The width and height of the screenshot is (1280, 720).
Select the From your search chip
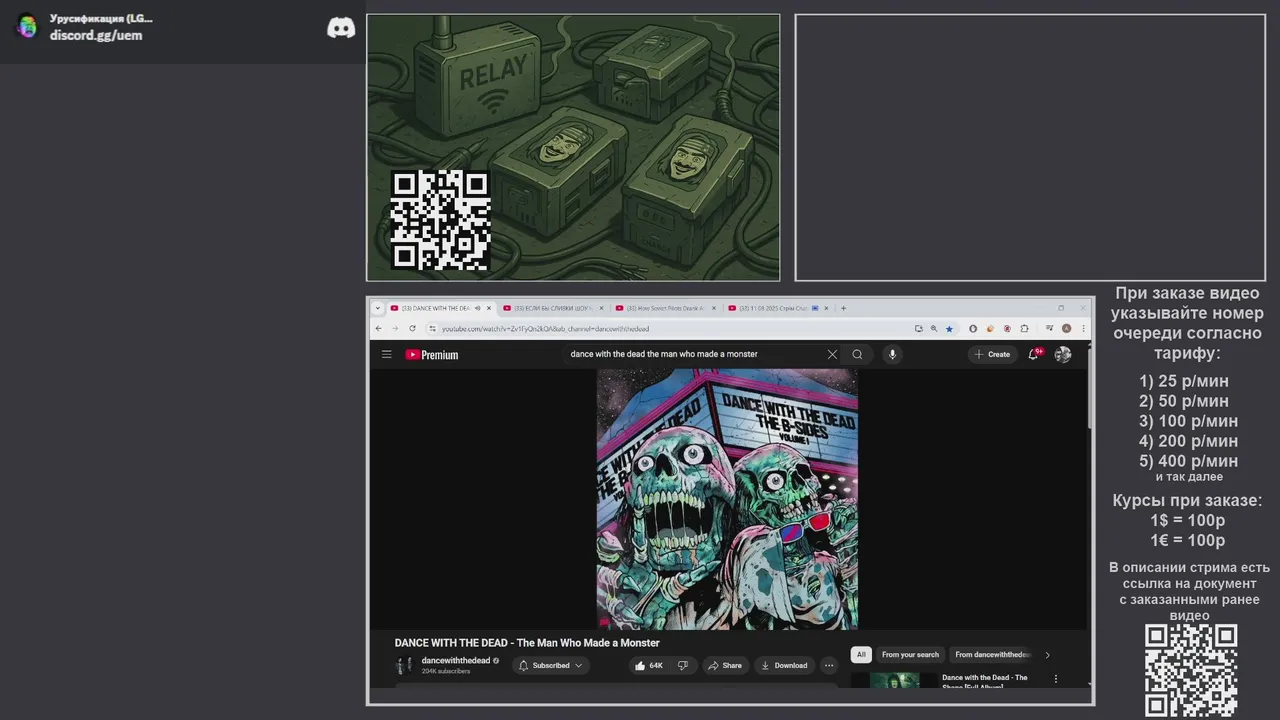pos(910,655)
